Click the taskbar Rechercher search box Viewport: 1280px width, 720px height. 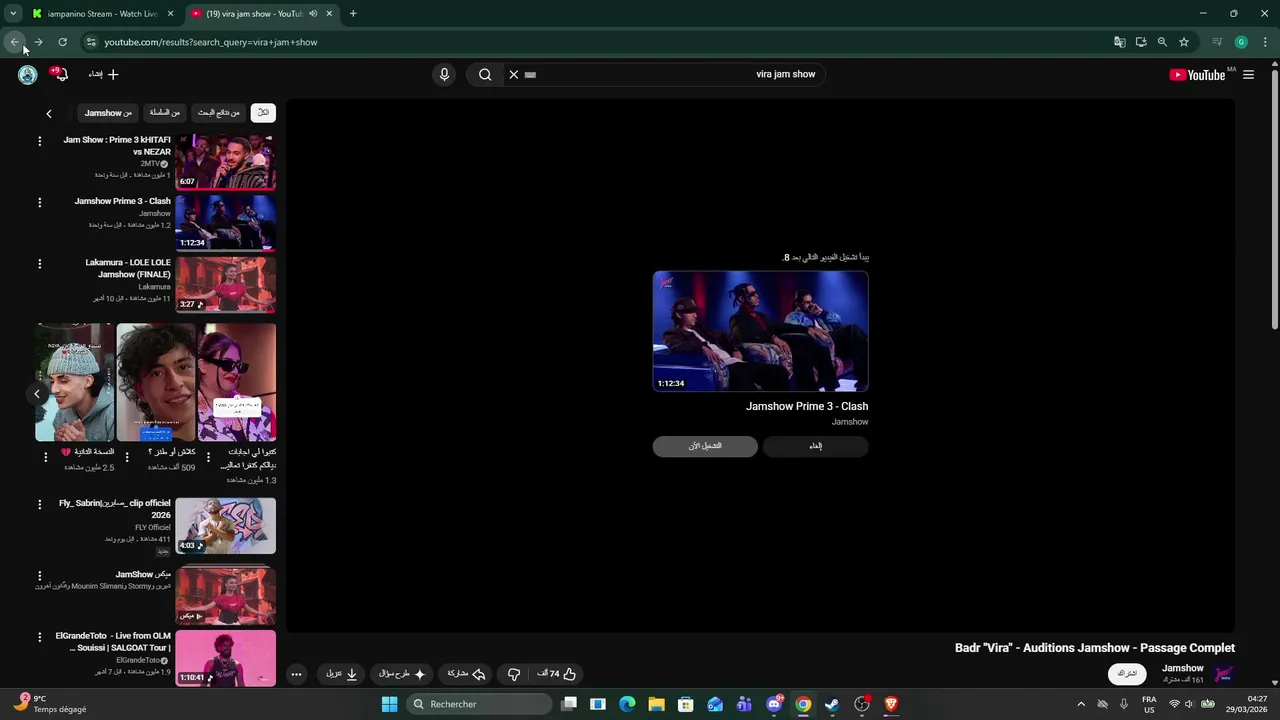pyautogui.click(x=480, y=704)
